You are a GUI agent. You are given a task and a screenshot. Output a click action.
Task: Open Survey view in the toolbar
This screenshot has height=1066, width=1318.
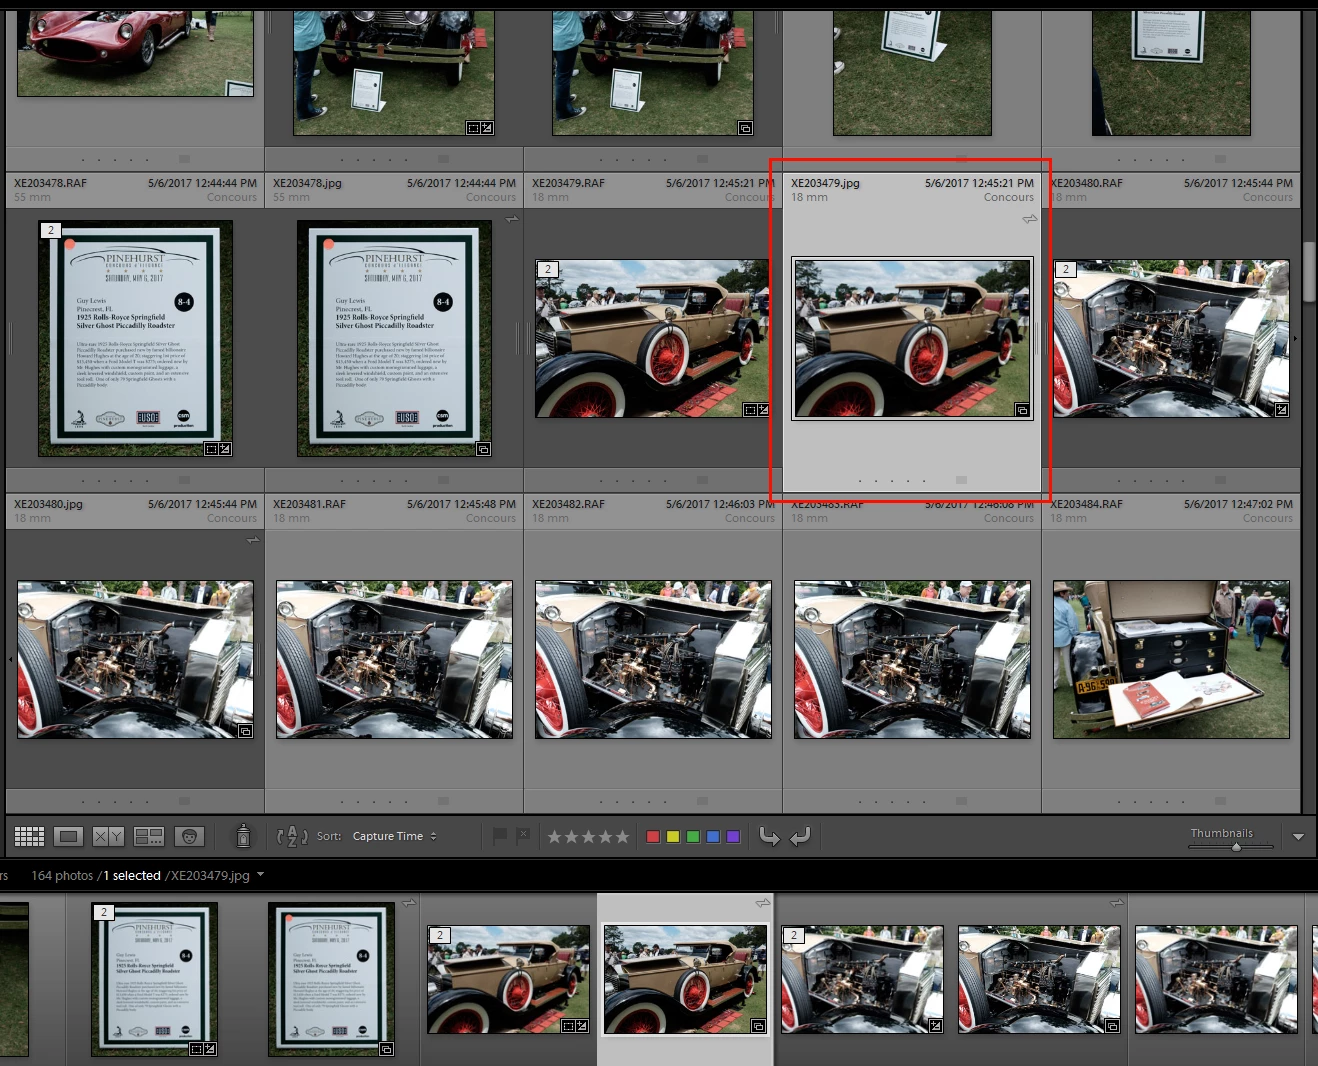[149, 836]
